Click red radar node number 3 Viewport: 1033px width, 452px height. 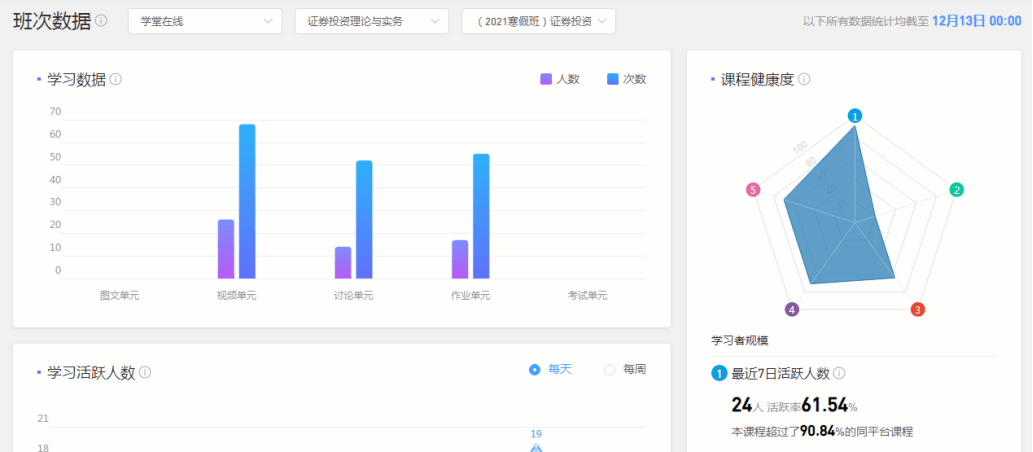point(917,310)
